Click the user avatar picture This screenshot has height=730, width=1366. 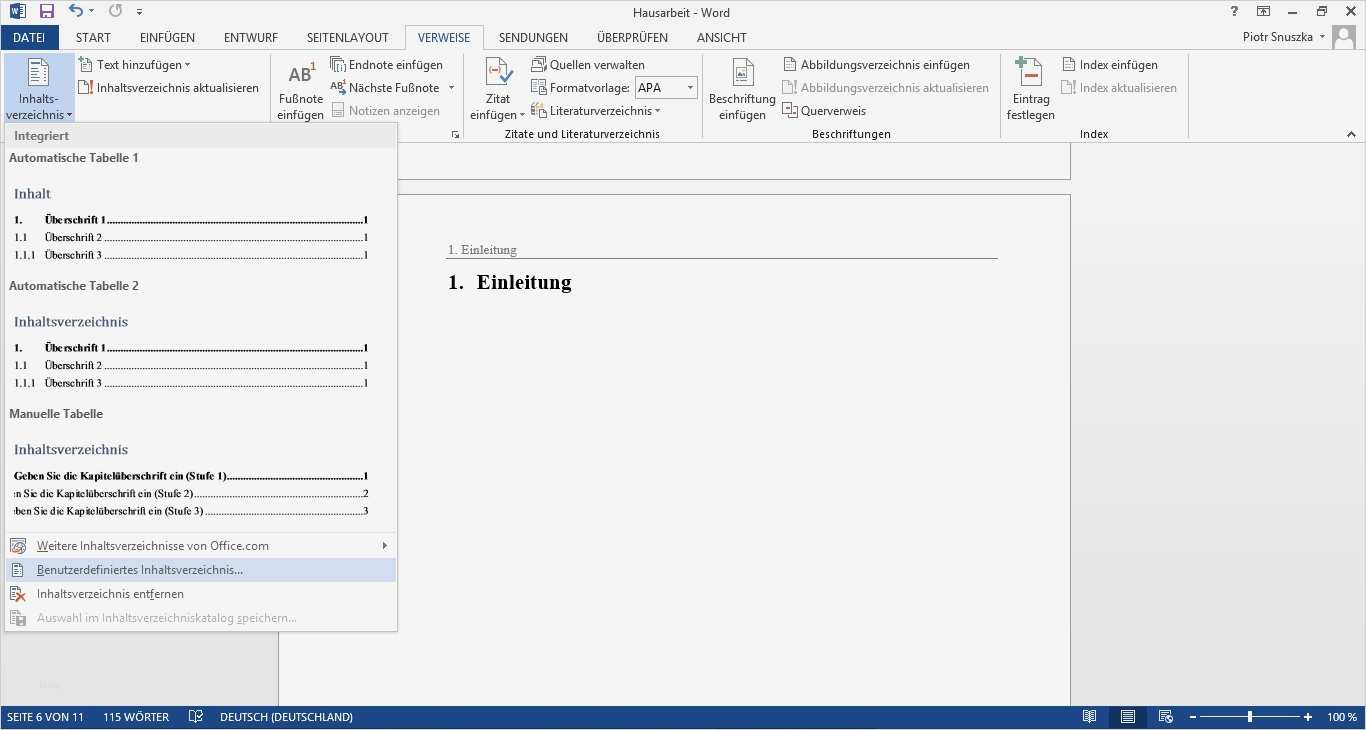point(1344,38)
